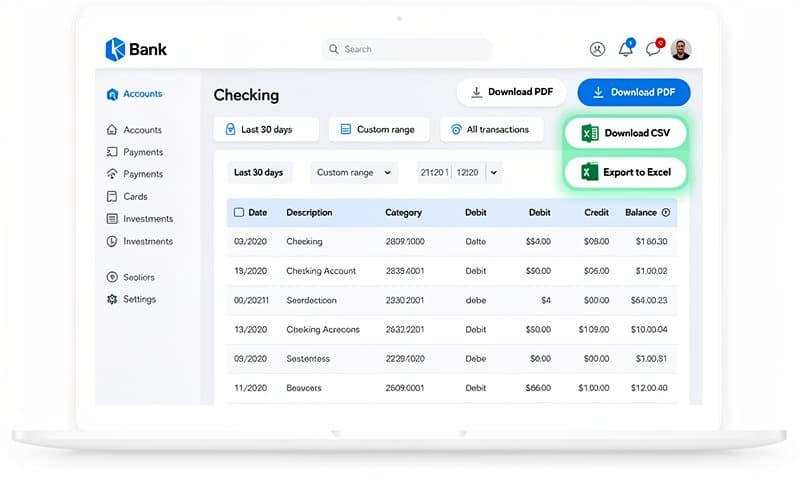
Task: Click the blue Download PDF button
Action: tap(634, 92)
